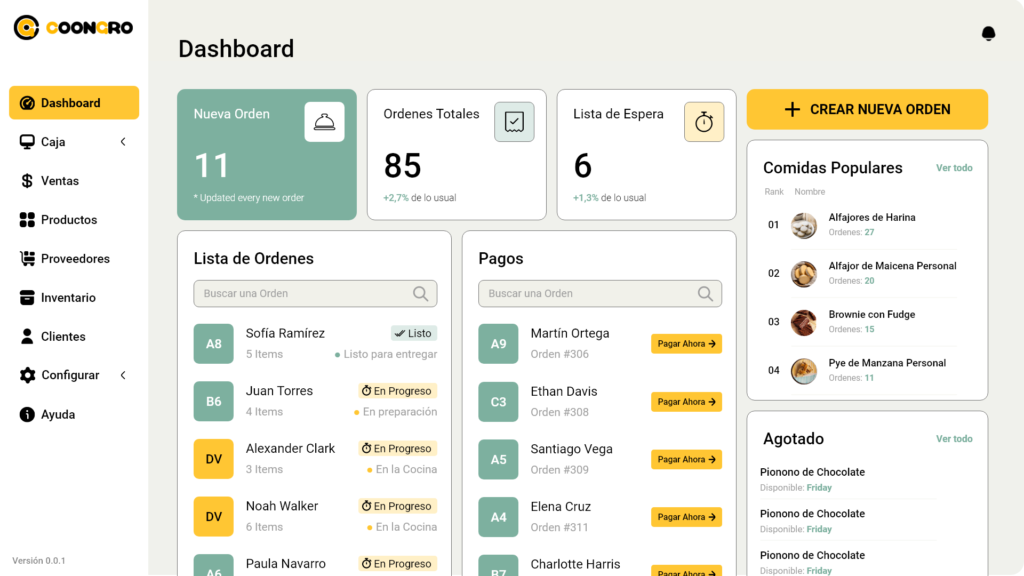
Task: Click Ver todo in Agotado panel
Action: pos(954,439)
